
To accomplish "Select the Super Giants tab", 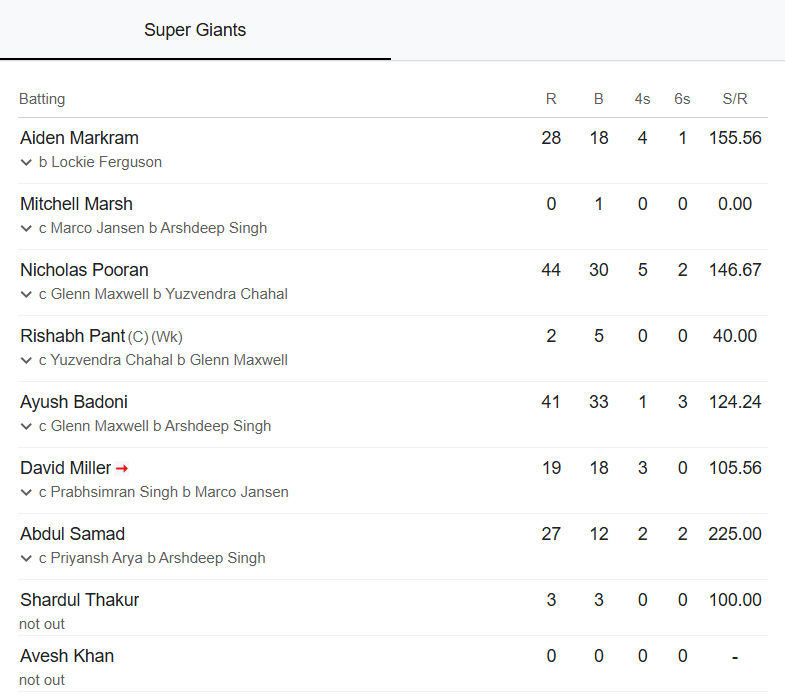I will [195, 30].
